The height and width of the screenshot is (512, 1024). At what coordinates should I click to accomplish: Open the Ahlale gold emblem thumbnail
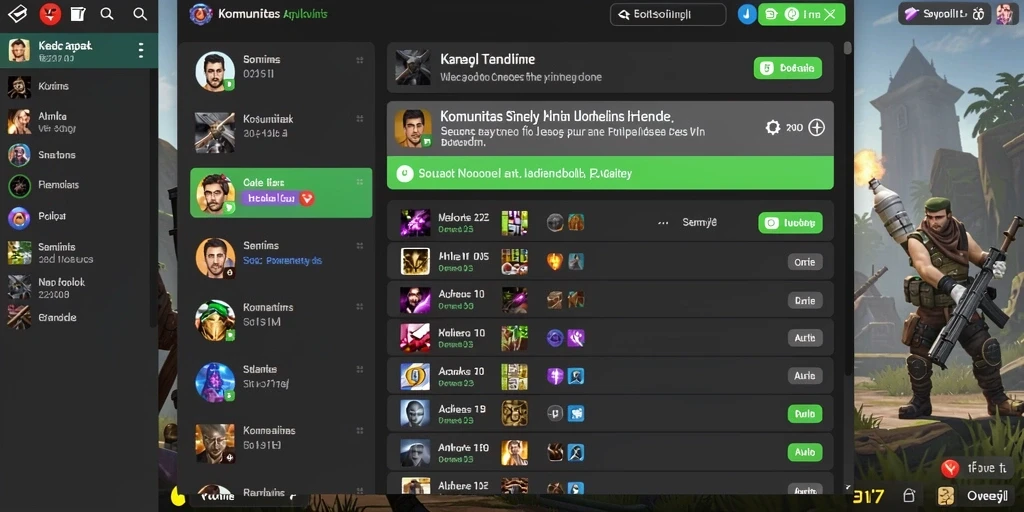tap(415, 261)
